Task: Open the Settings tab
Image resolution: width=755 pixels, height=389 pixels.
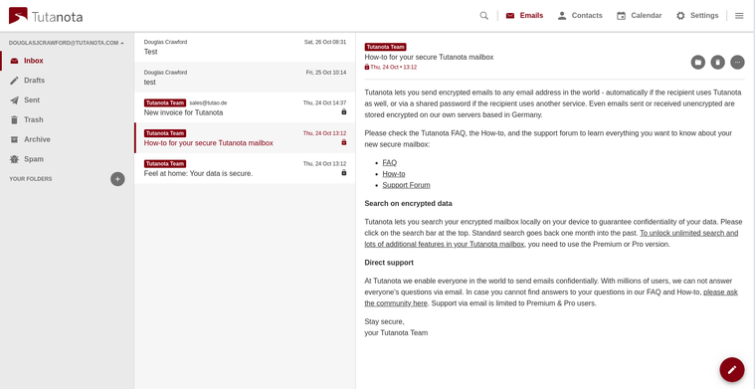Action: (697, 15)
